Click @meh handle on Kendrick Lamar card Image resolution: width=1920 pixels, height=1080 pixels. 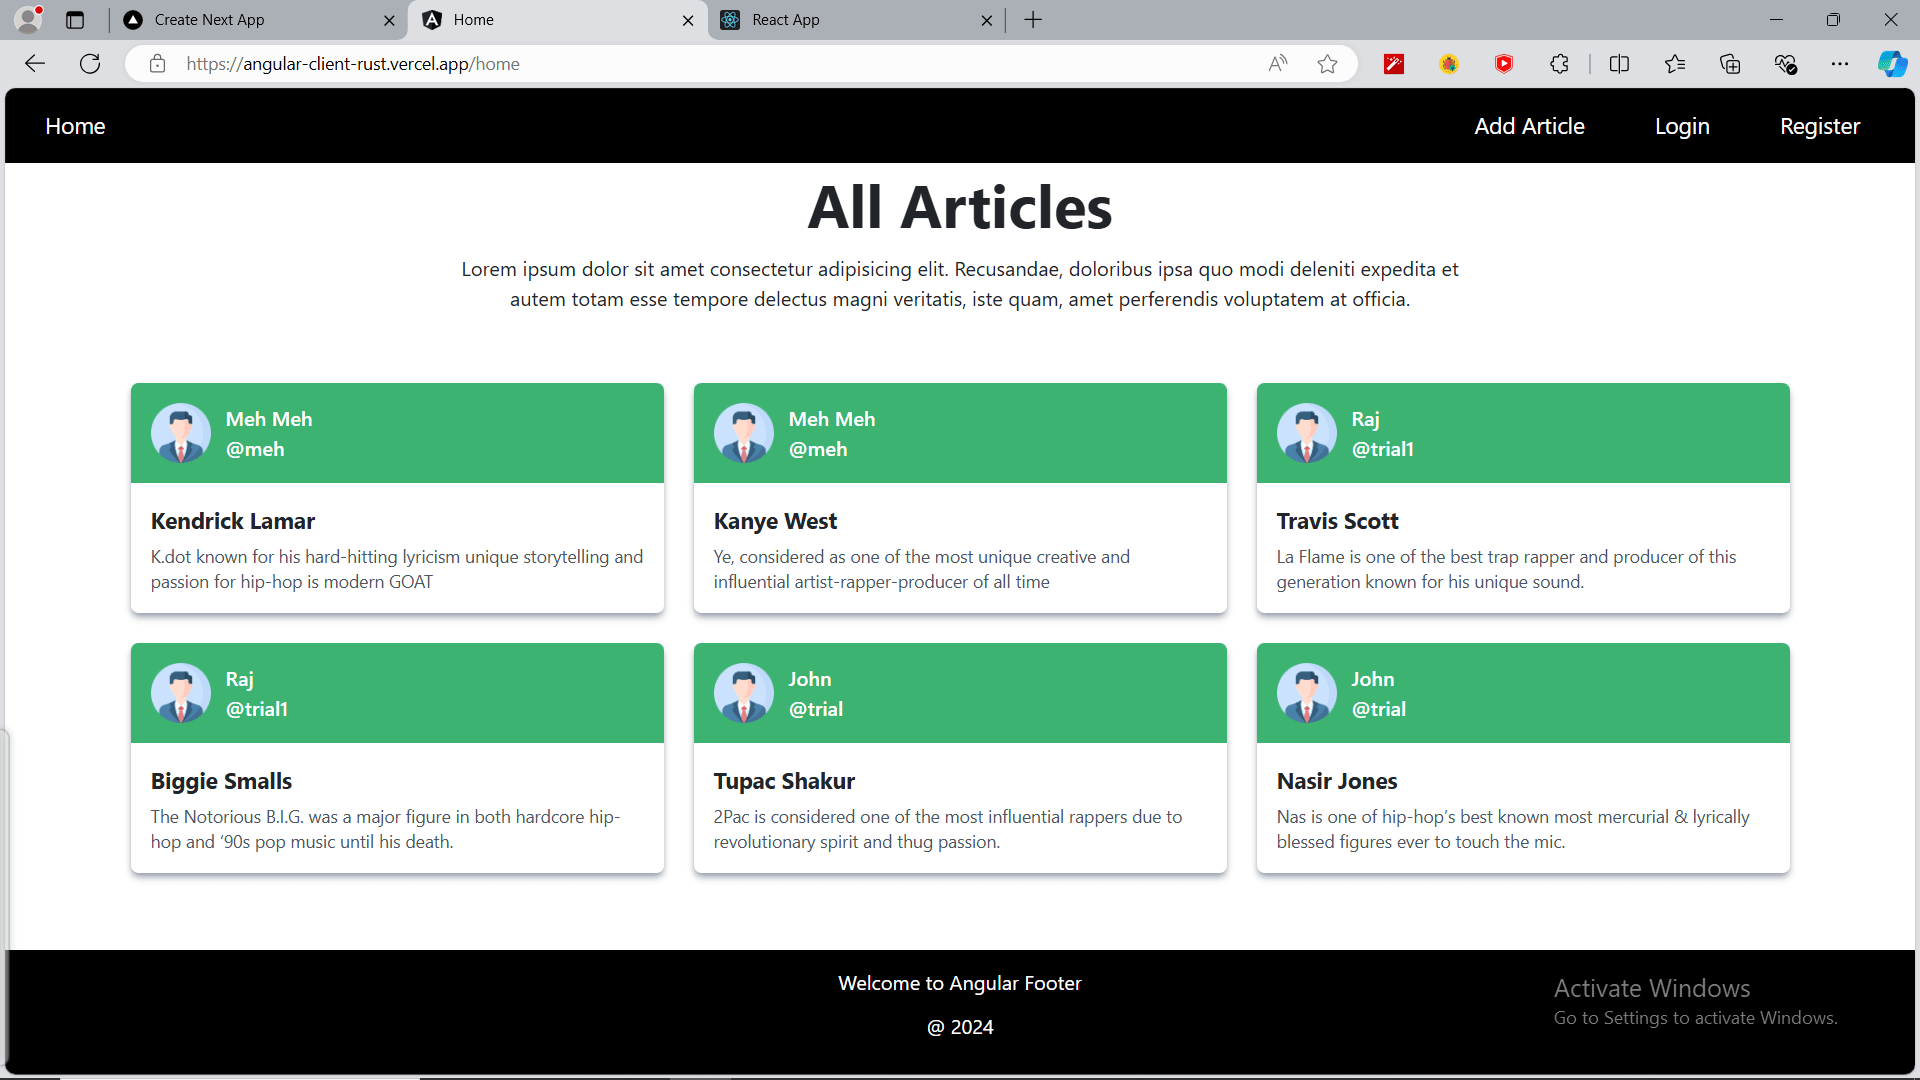coord(255,449)
